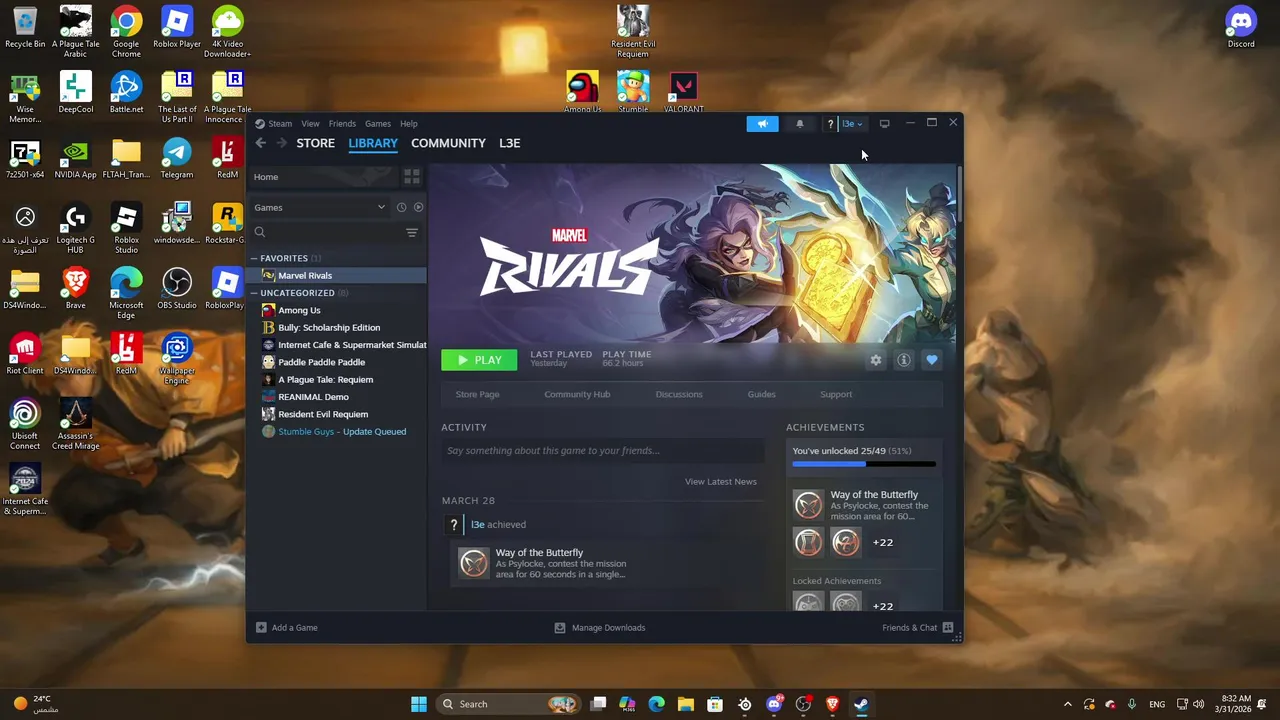Click the Steam window vertical scrollbar
Image resolution: width=1280 pixels, height=720 pixels.
click(x=958, y=195)
